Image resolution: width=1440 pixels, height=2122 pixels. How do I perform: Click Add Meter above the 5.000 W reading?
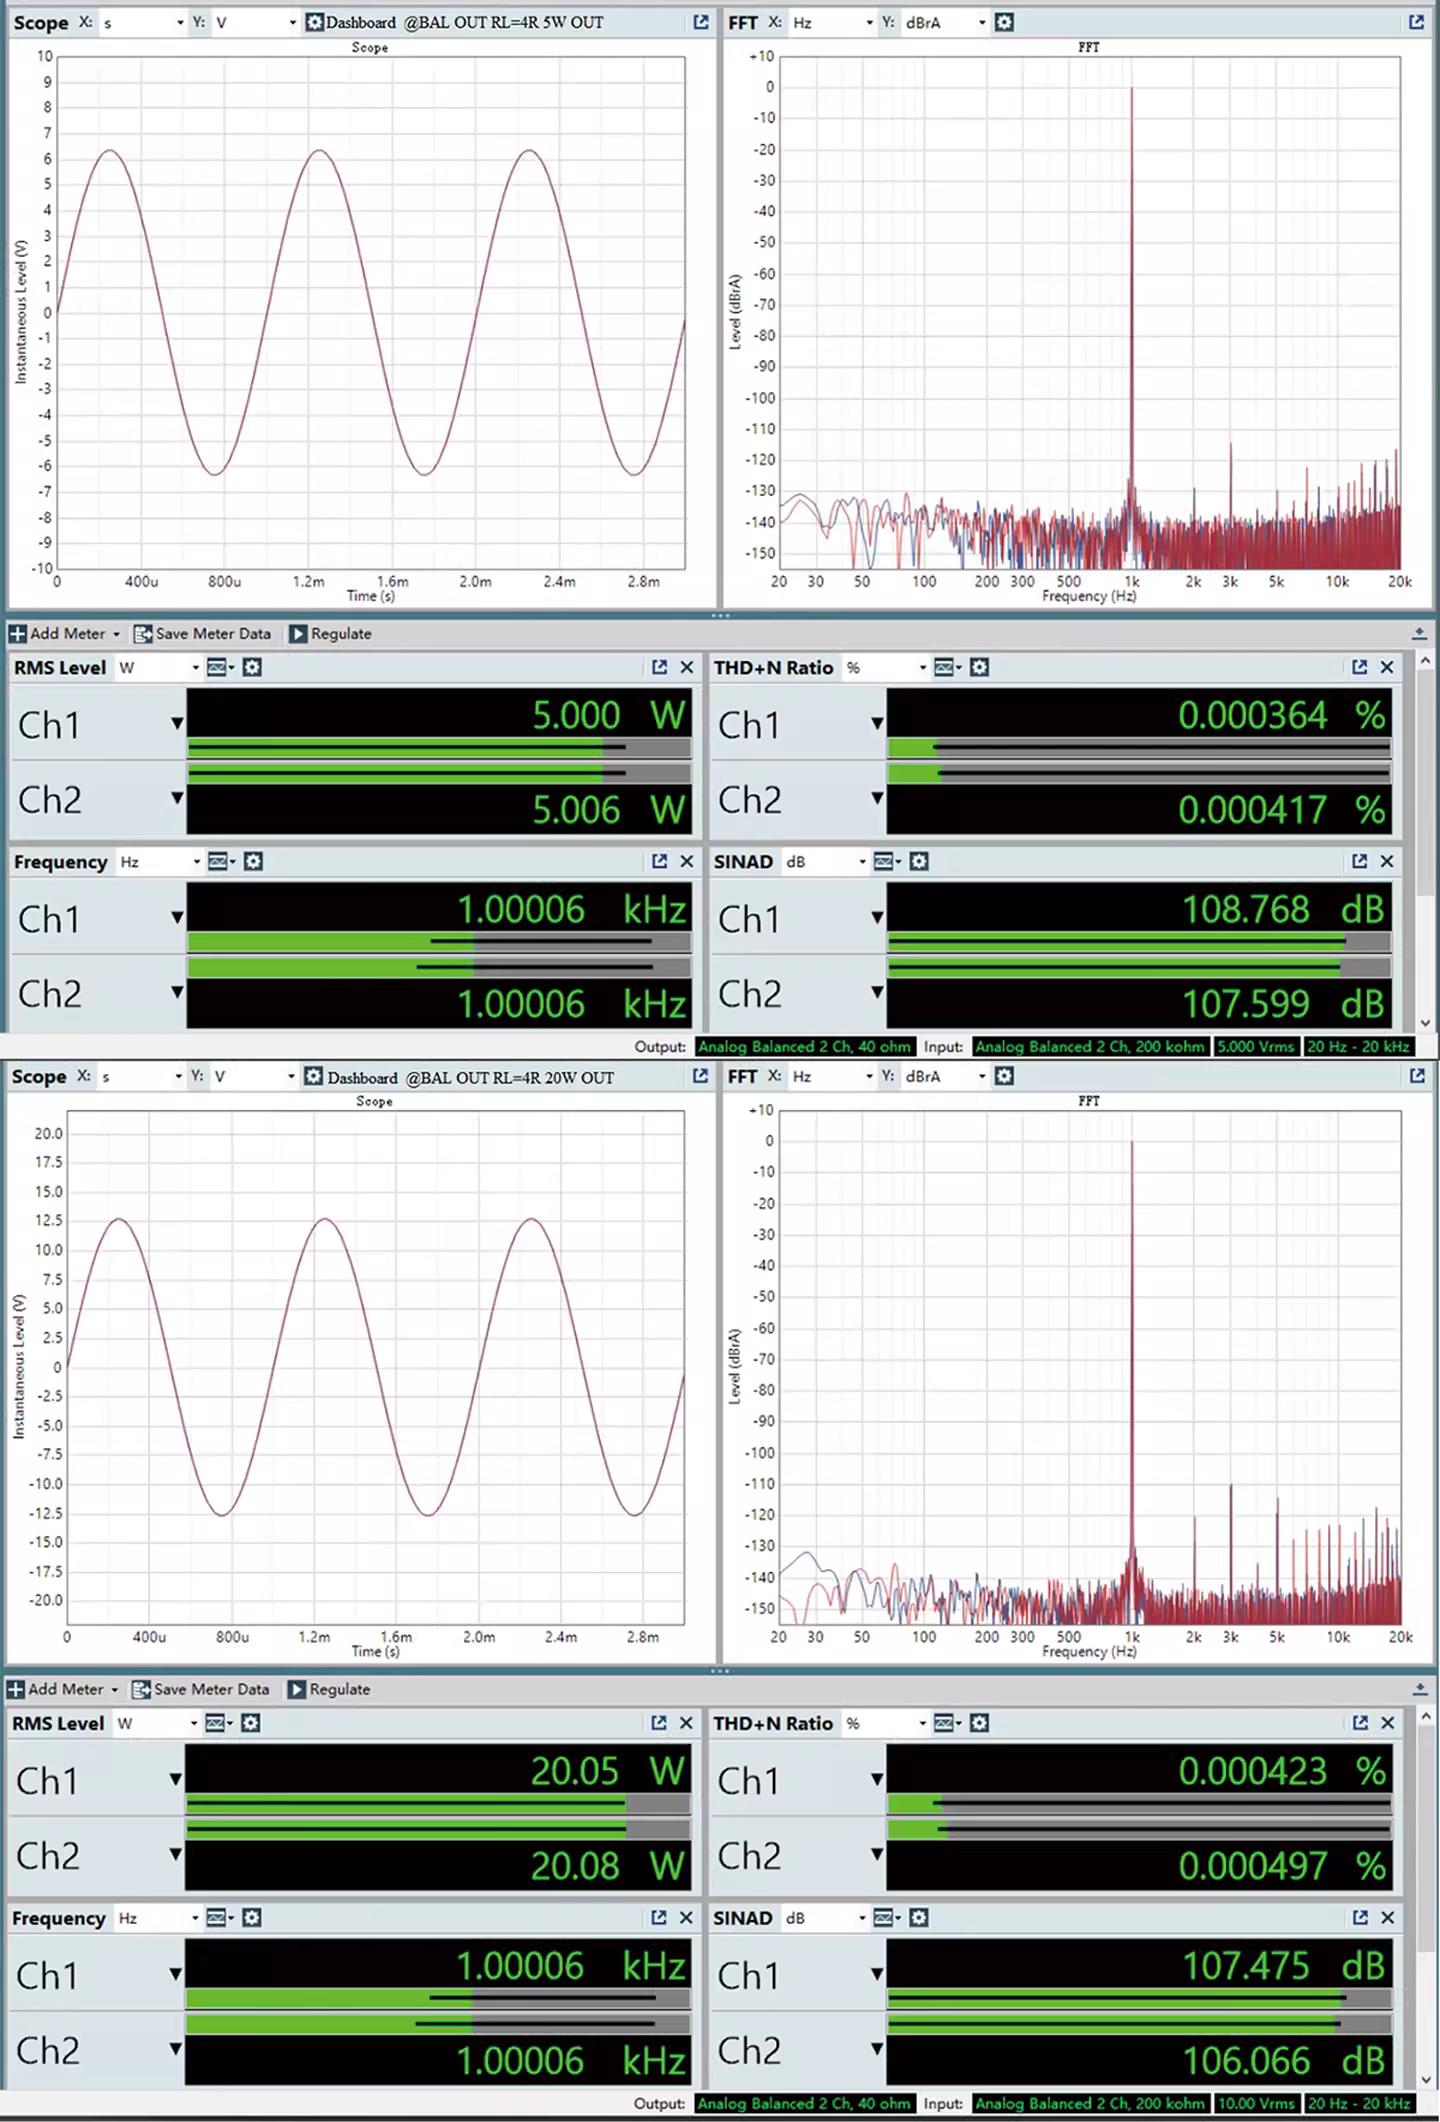pos(64,633)
